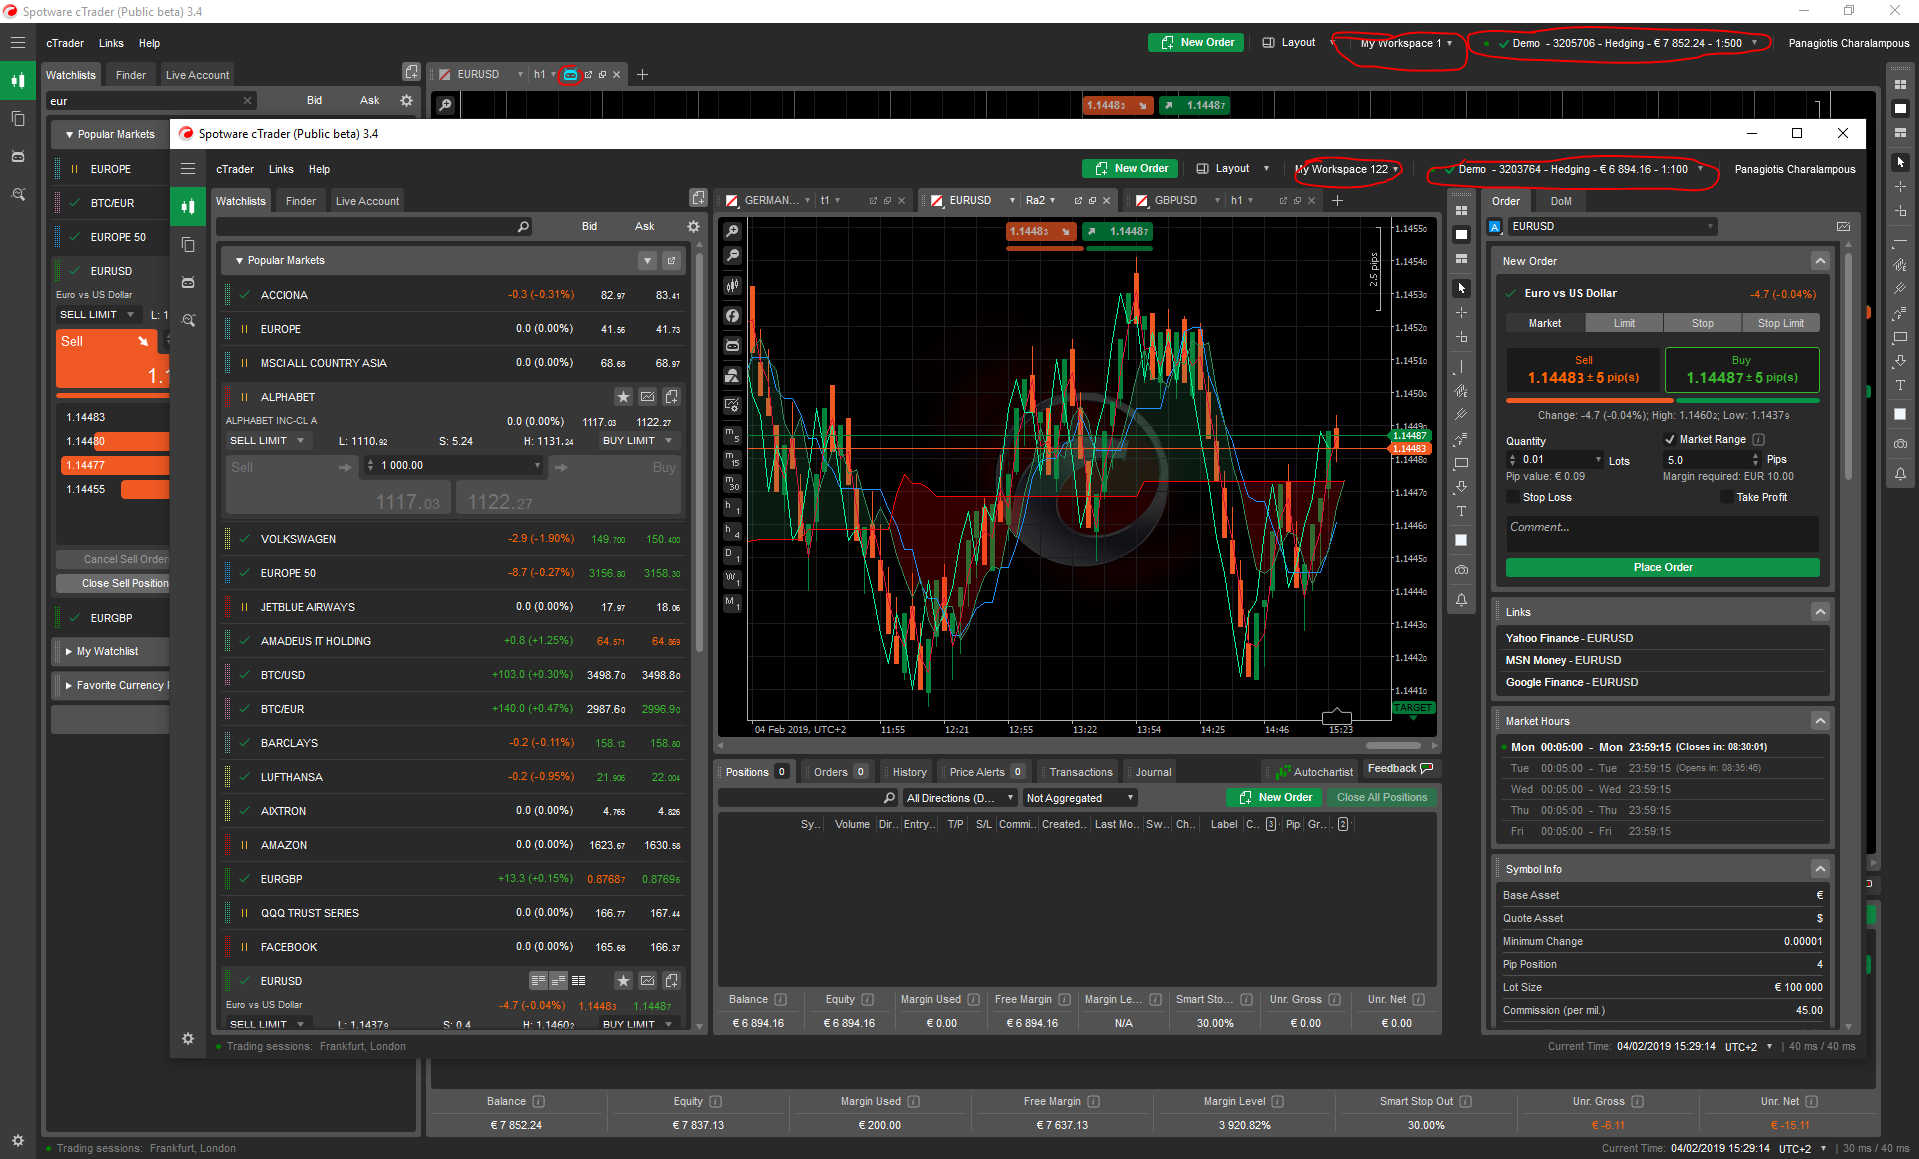
Task: Select the crosshair tool in front window toolbar
Action: [1461, 312]
